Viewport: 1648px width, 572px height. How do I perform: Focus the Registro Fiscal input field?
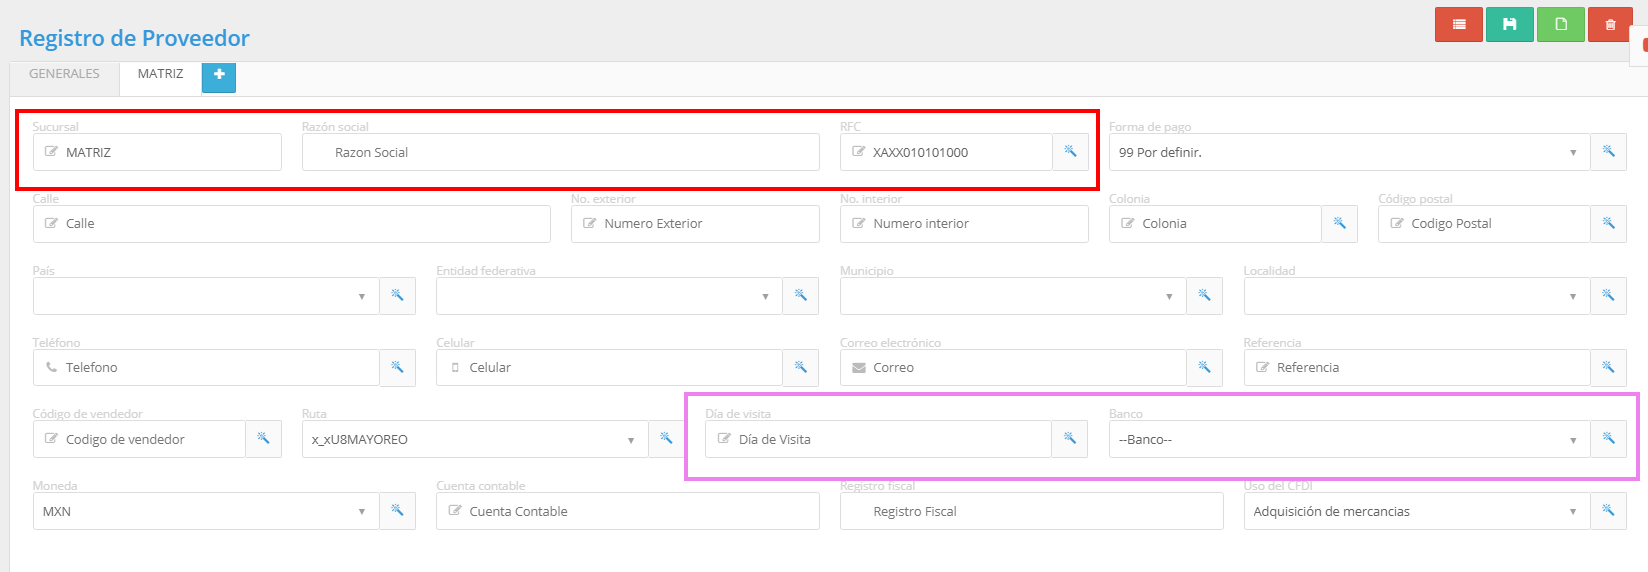point(1032,511)
